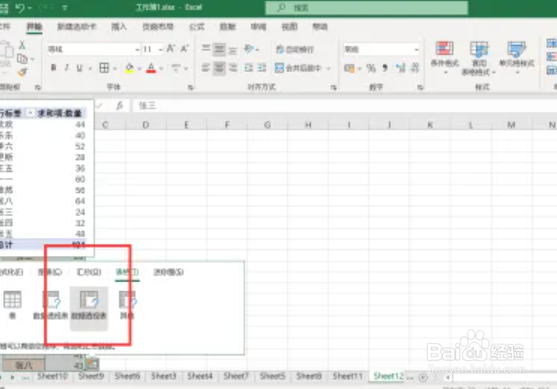Open the number format combo box
The image size is (557, 389).
(x=381, y=49)
